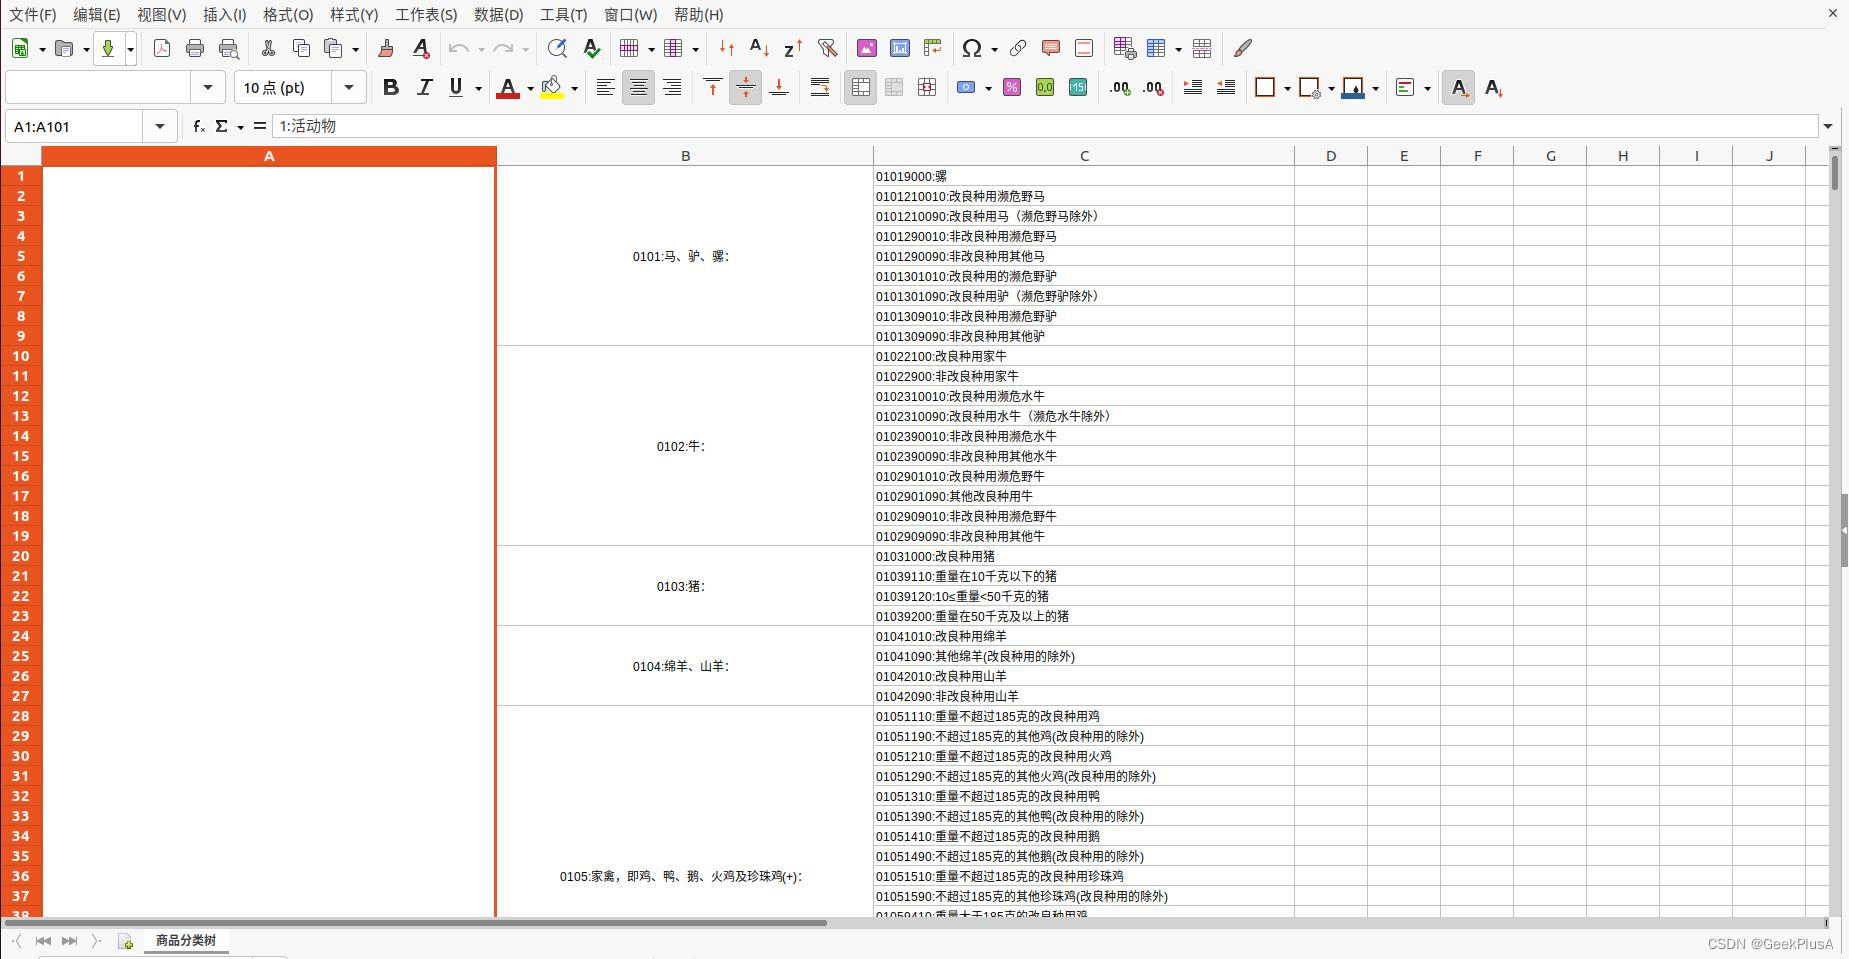Click the Clone Formatting paintbrush
The image size is (1849, 959).
386,48
